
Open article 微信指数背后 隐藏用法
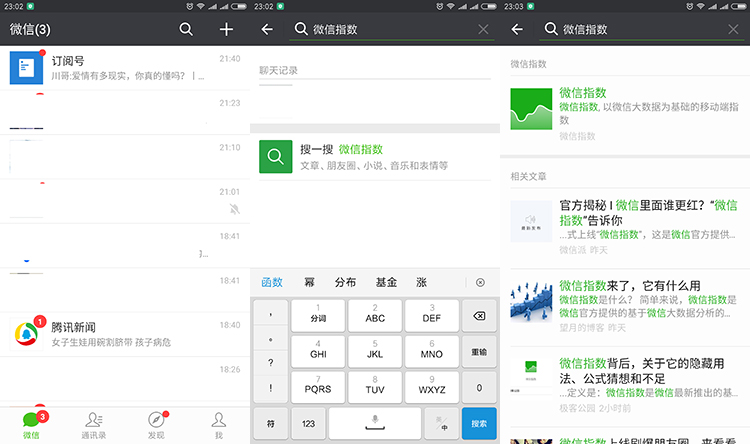click(x=625, y=386)
